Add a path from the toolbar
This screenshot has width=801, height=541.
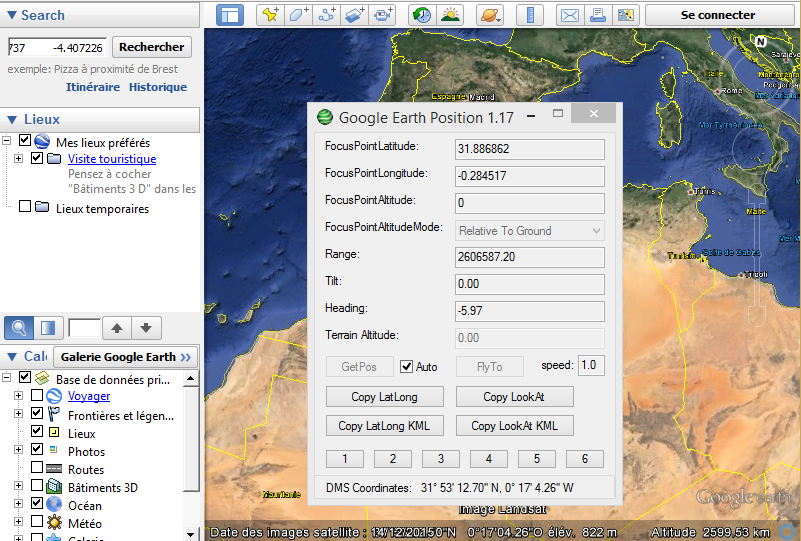point(326,15)
